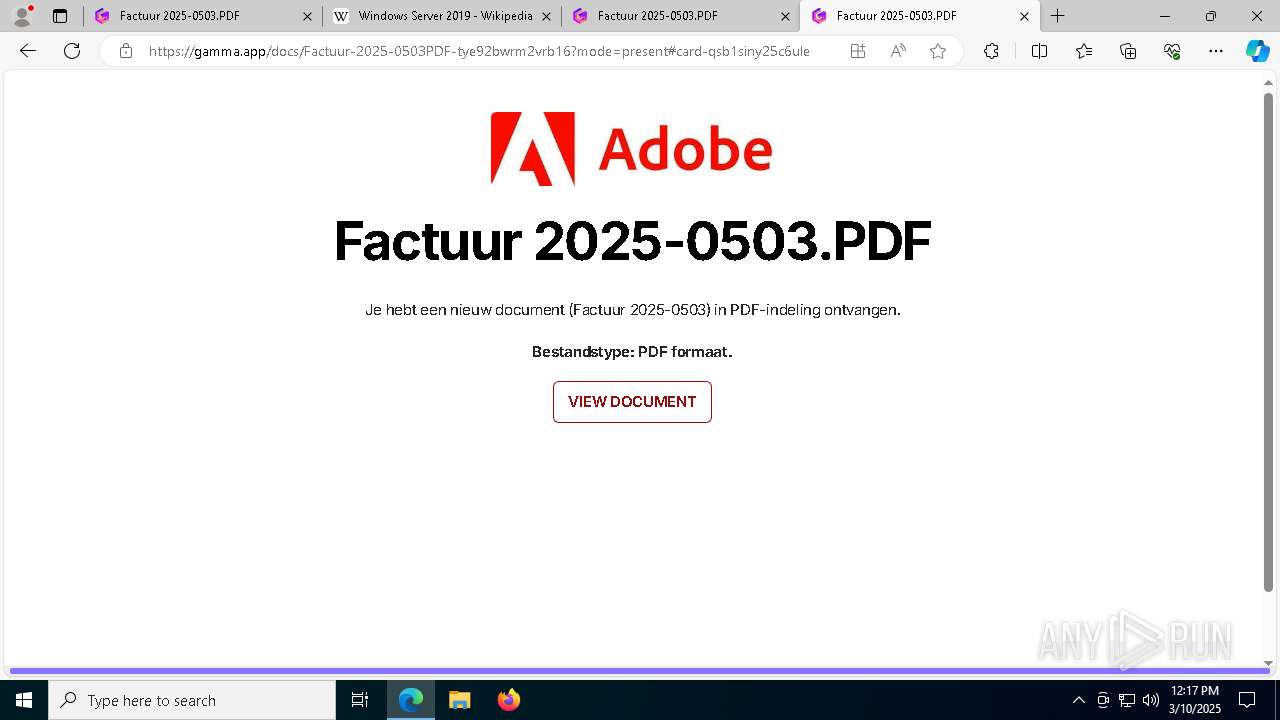Image resolution: width=1280 pixels, height=720 pixels.
Task: Close the middle Factuur tab
Action: 785,16
